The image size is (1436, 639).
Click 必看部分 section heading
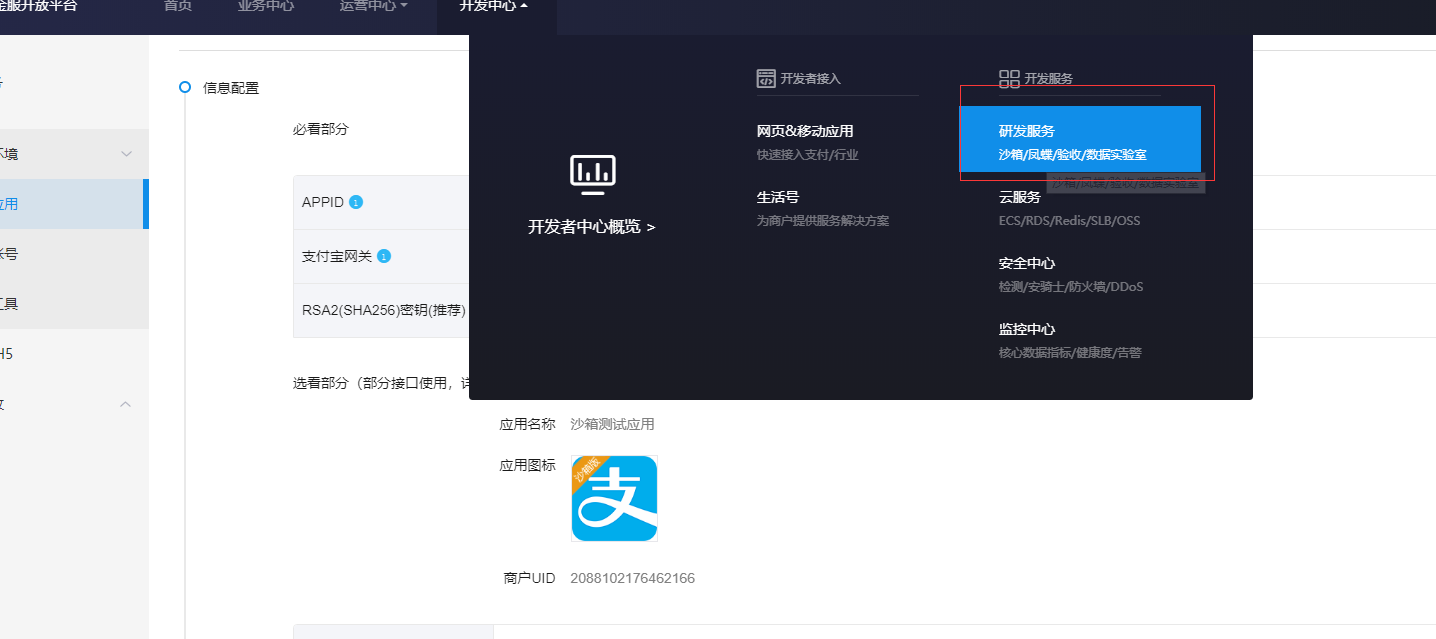tap(321, 129)
